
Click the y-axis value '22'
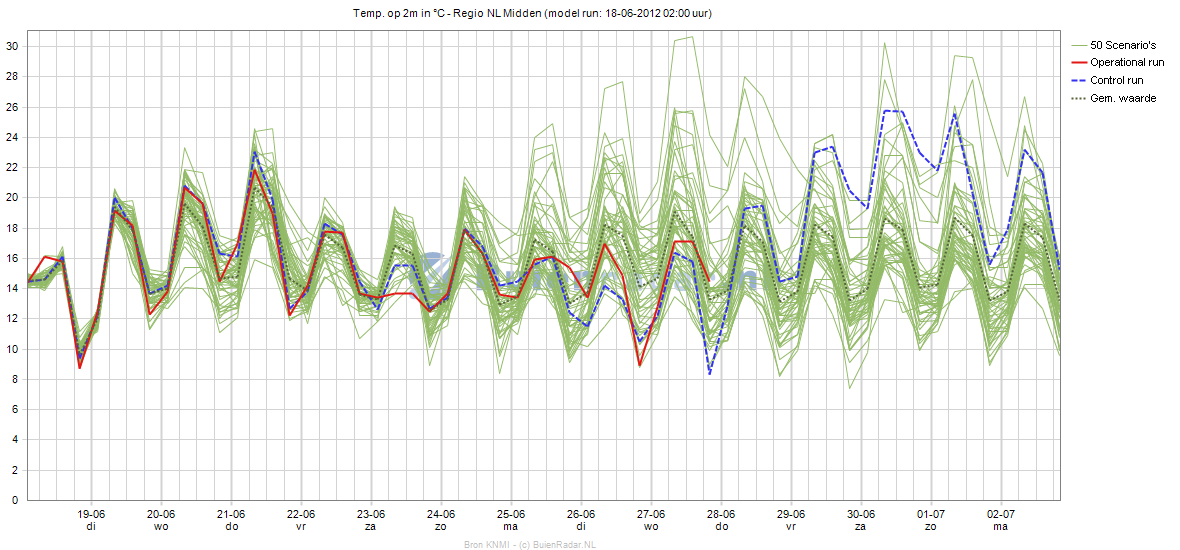(12, 167)
